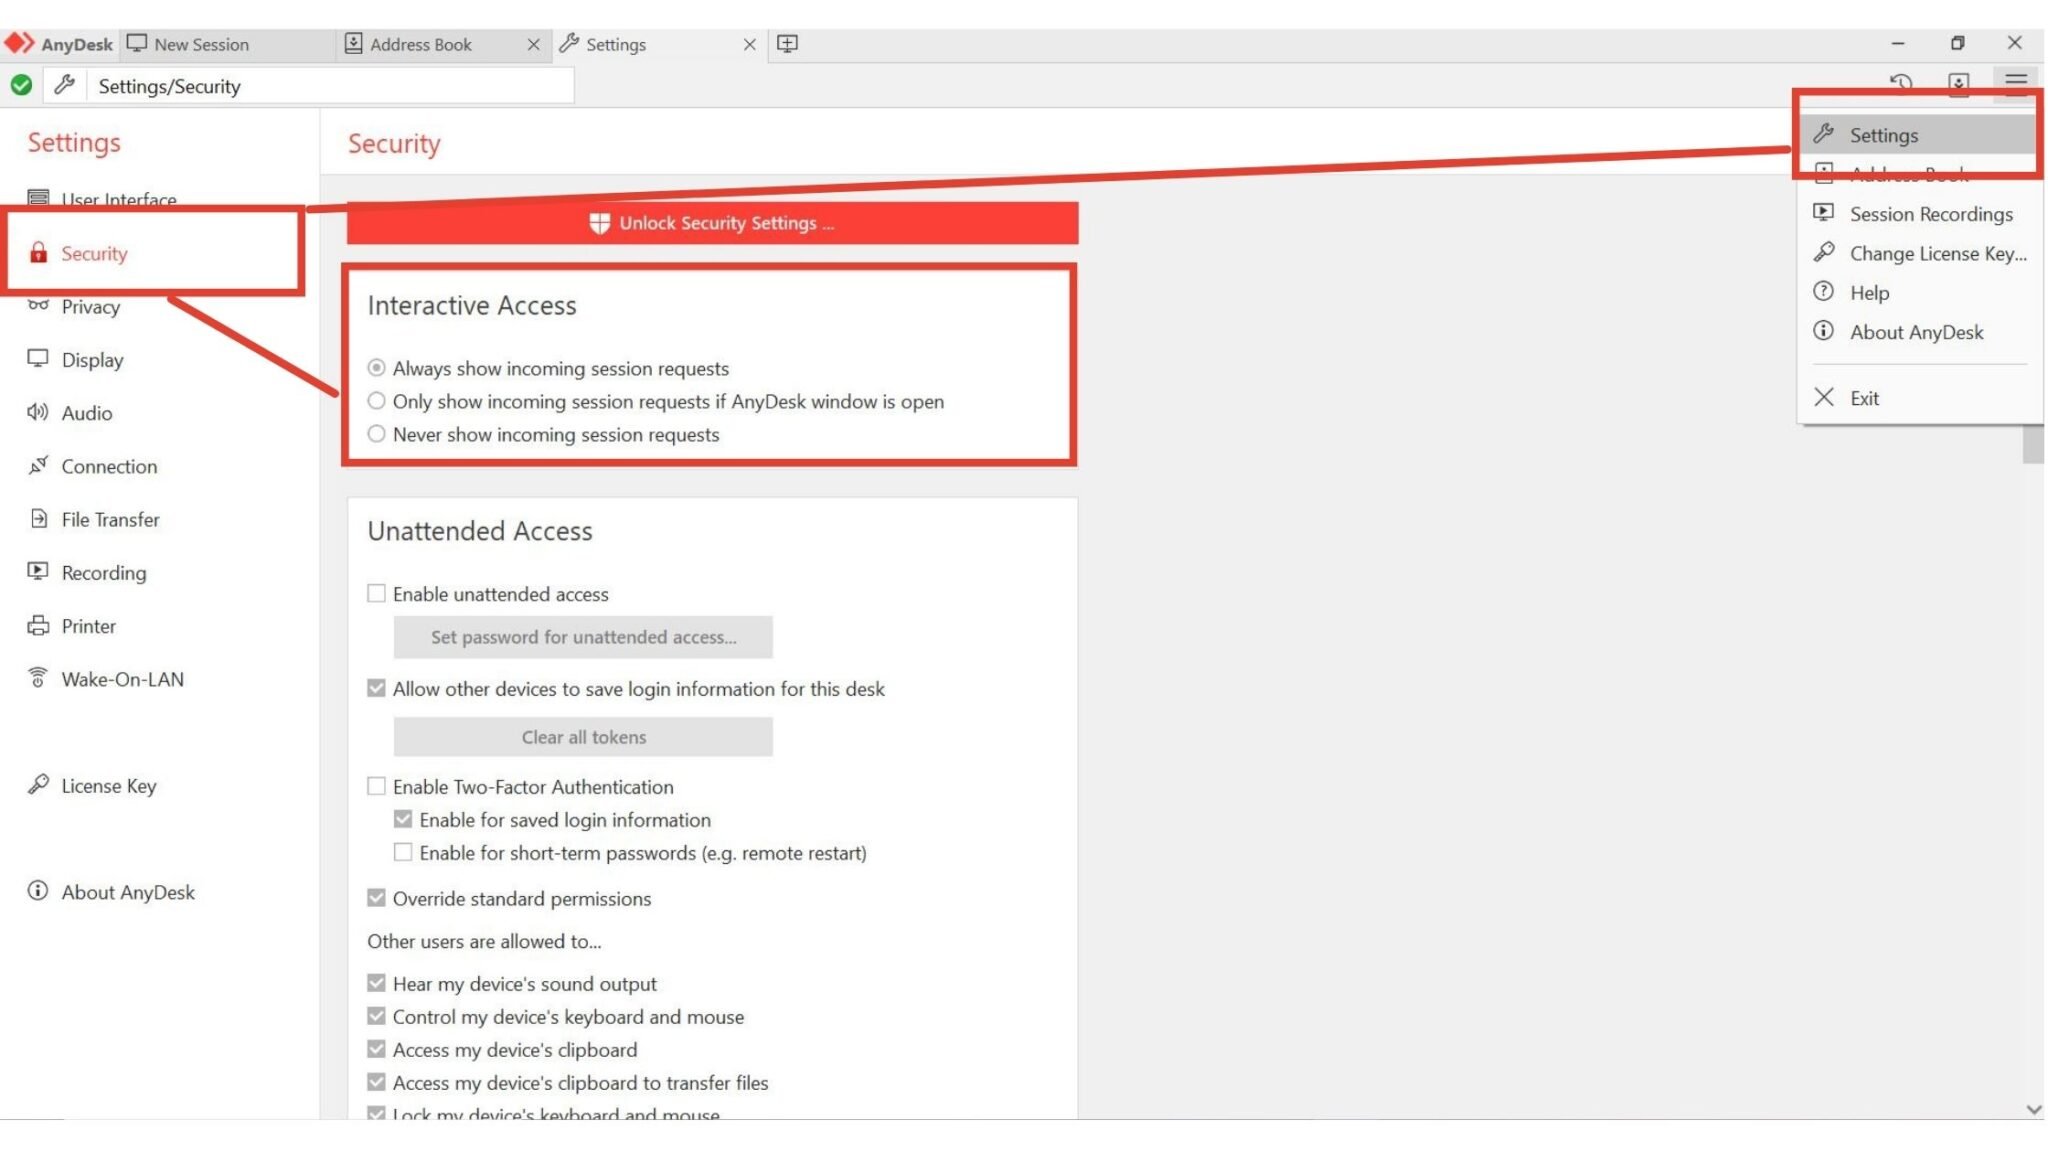Click the green connection status icon
Screen dimensions: 2048x1152
pyautogui.click(x=21, y=86)
